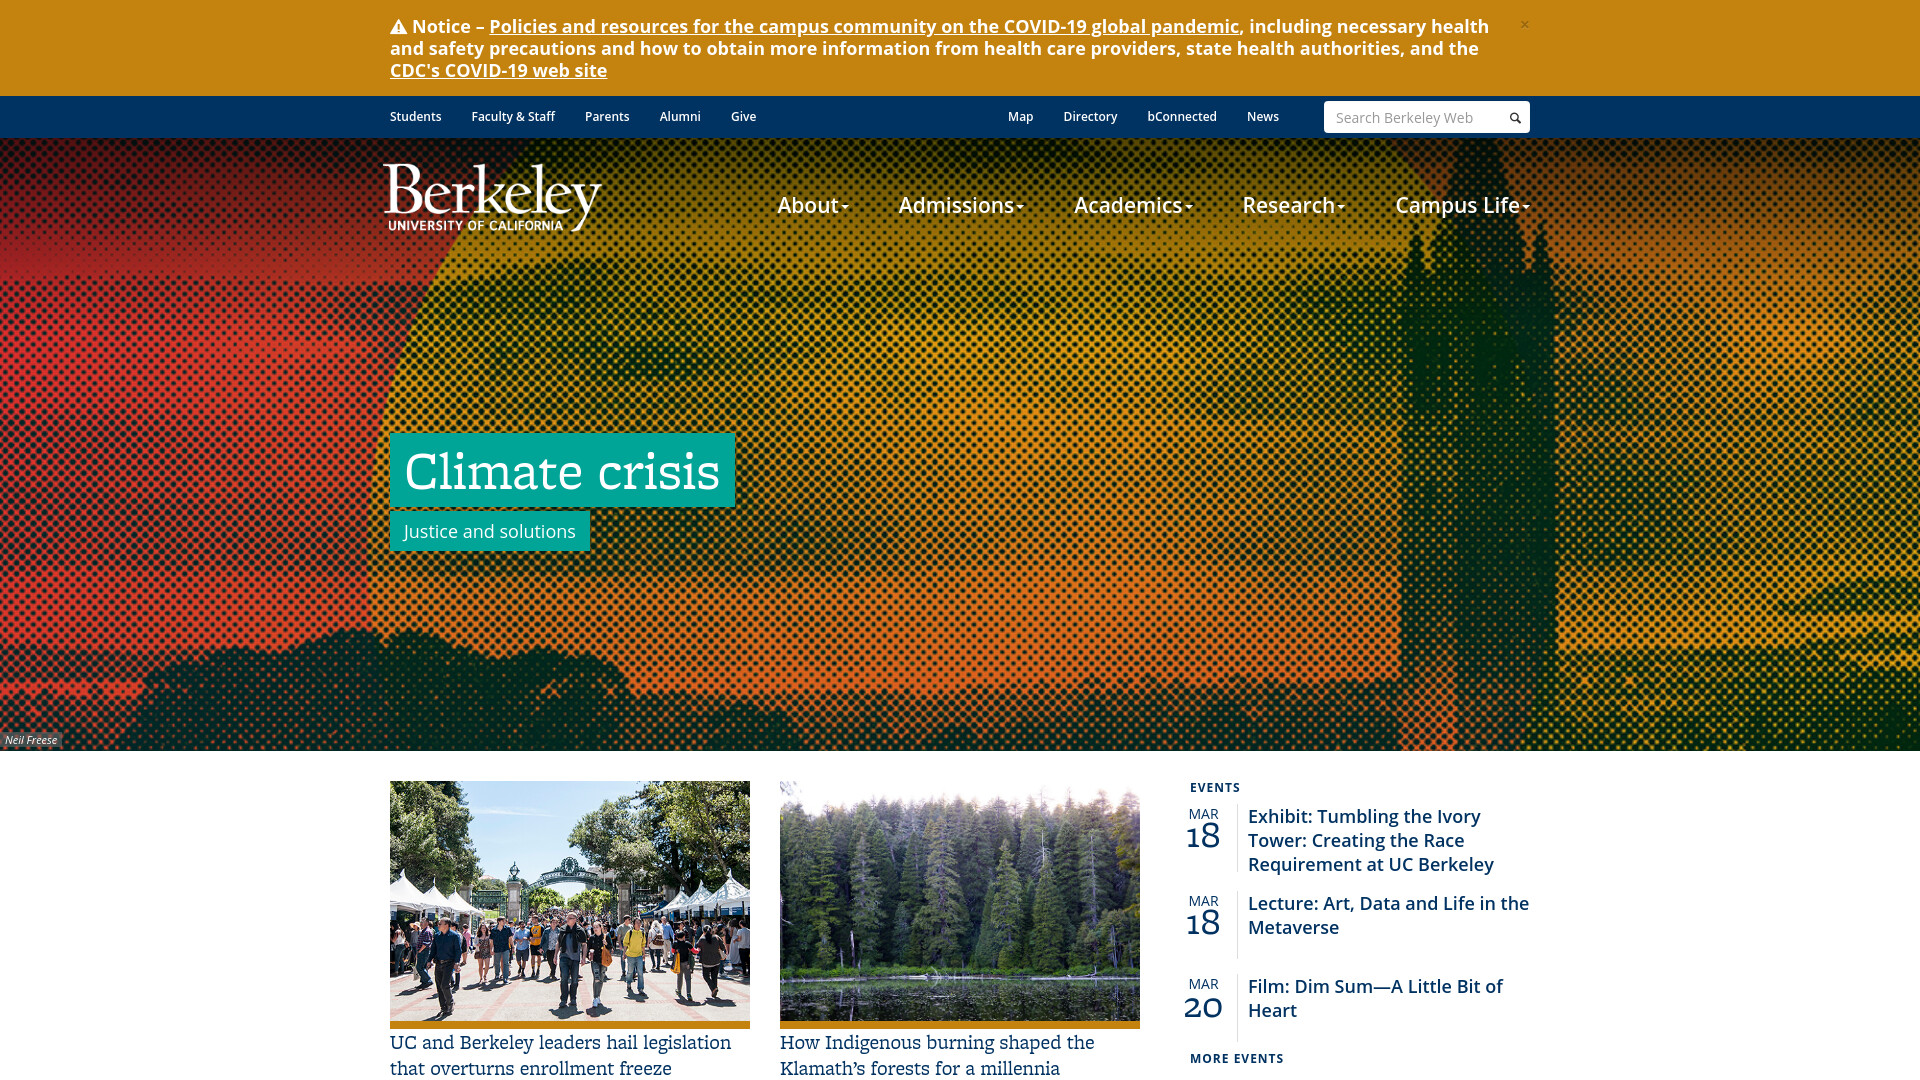Open Exhibit: Tumbling the Ivory Tower event
This screenshot has height=1080, width=1920.
[x=1371, y=841]
